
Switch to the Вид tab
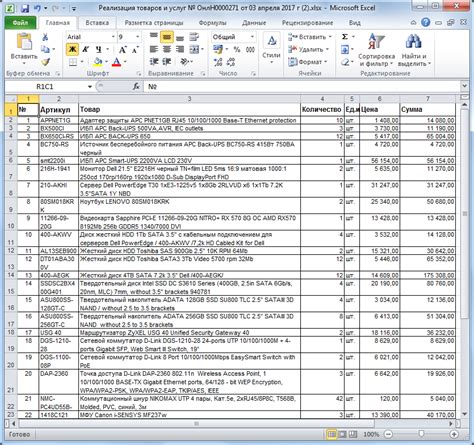point(355,23)
